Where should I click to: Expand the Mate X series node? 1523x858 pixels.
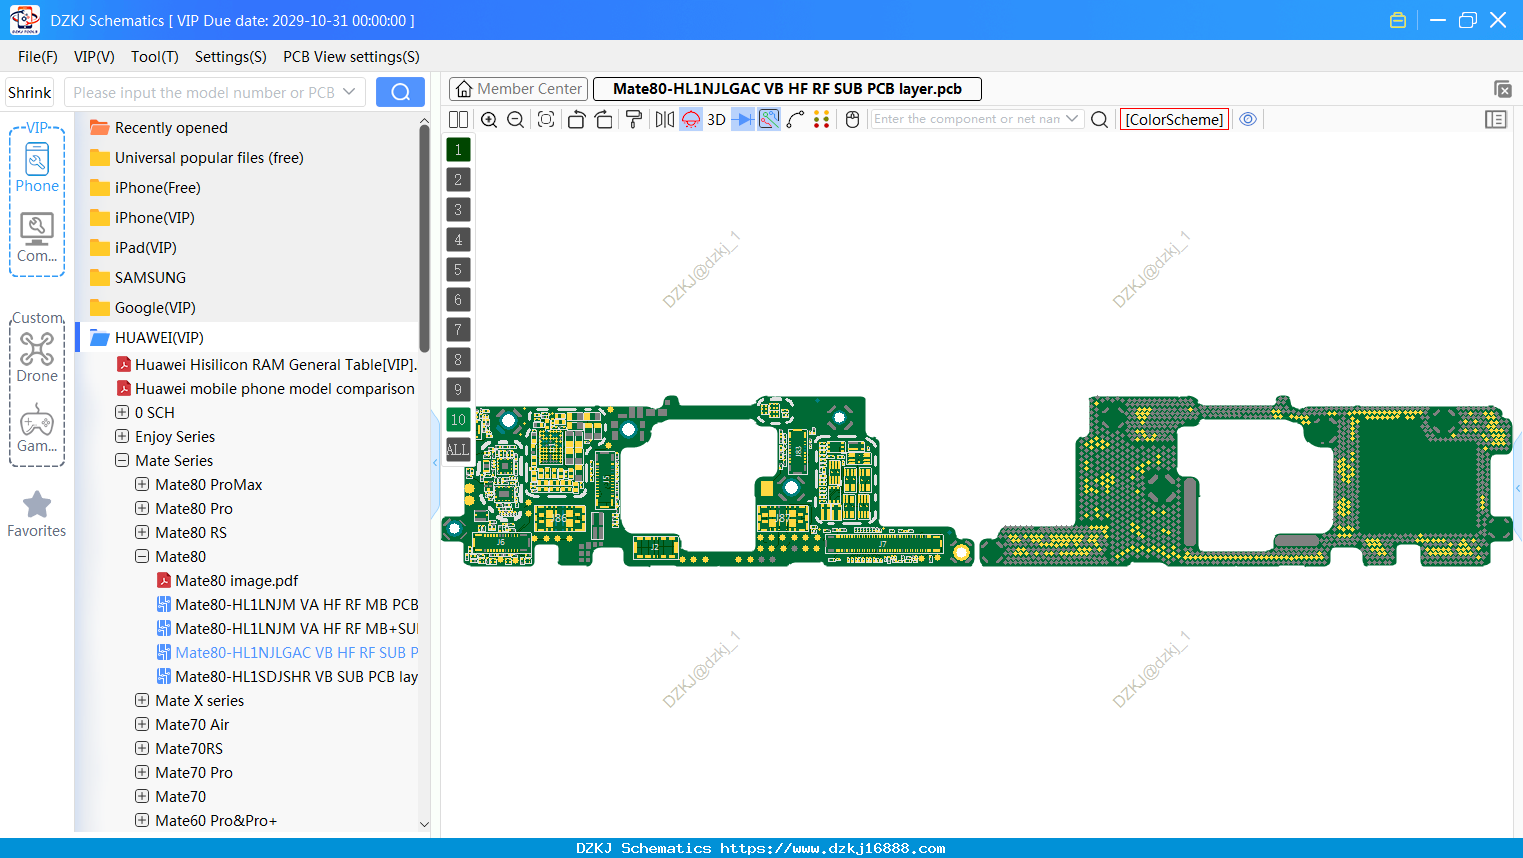(142, 700)
